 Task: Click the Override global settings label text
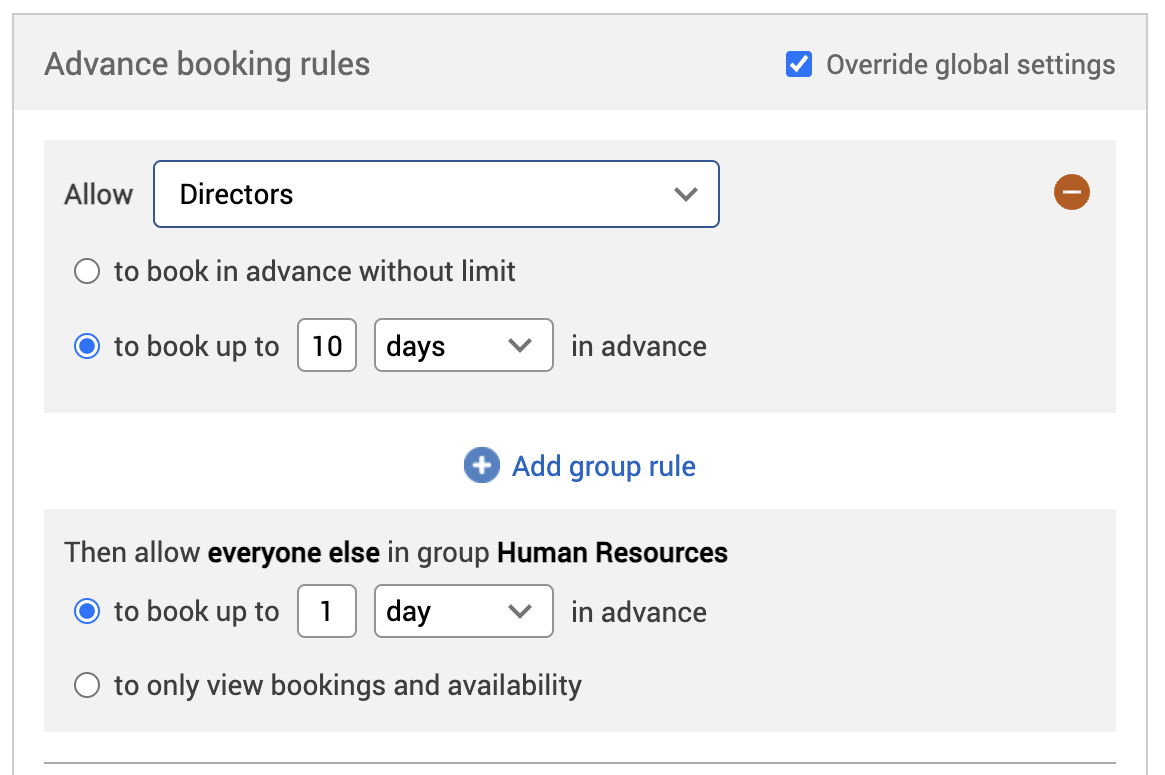(x=970, y=65)
